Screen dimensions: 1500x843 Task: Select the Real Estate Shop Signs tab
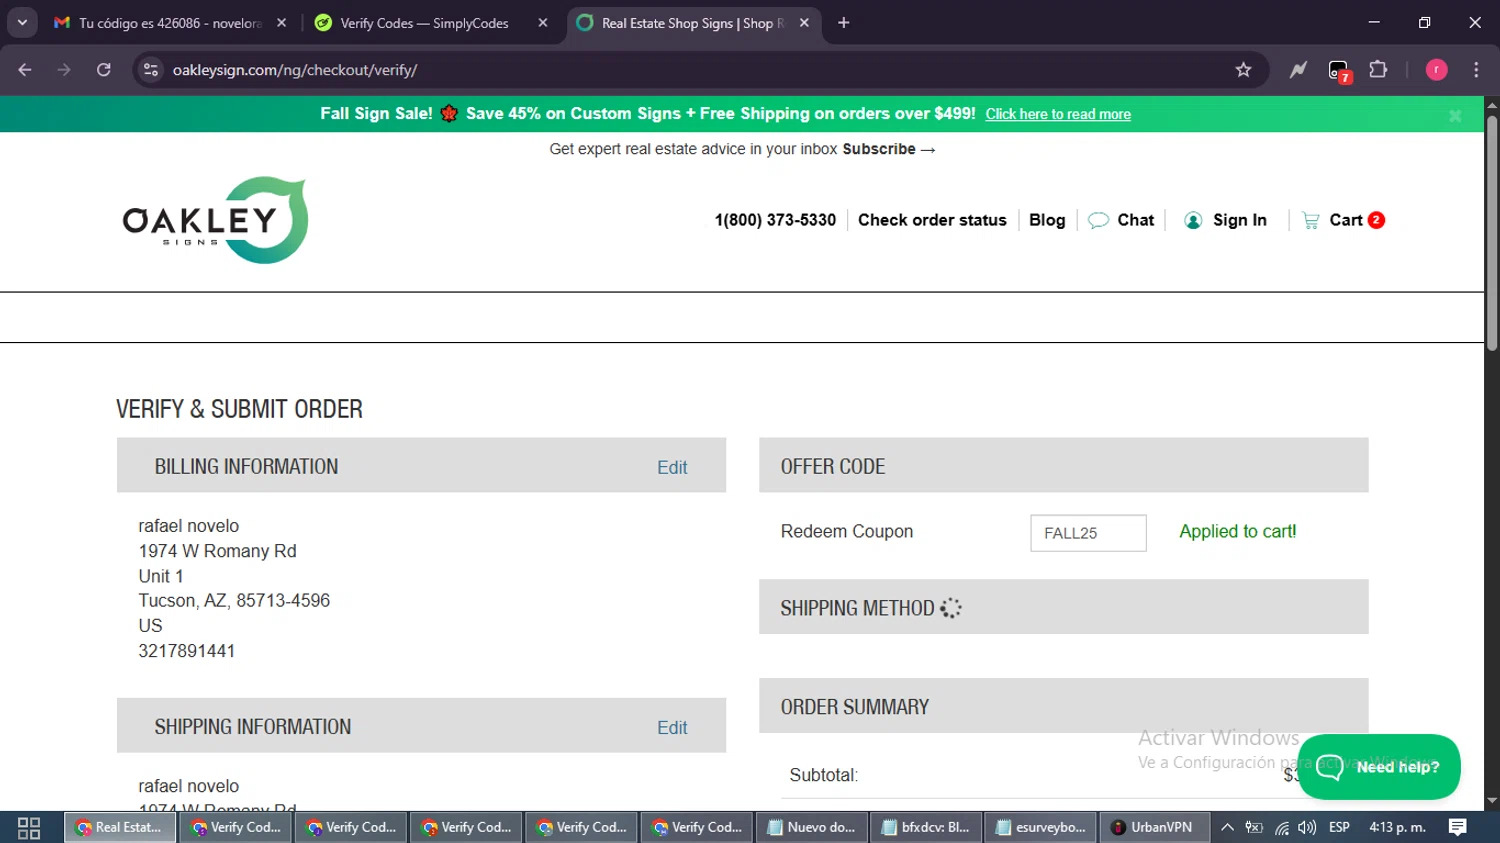click(x=692, y=23)
